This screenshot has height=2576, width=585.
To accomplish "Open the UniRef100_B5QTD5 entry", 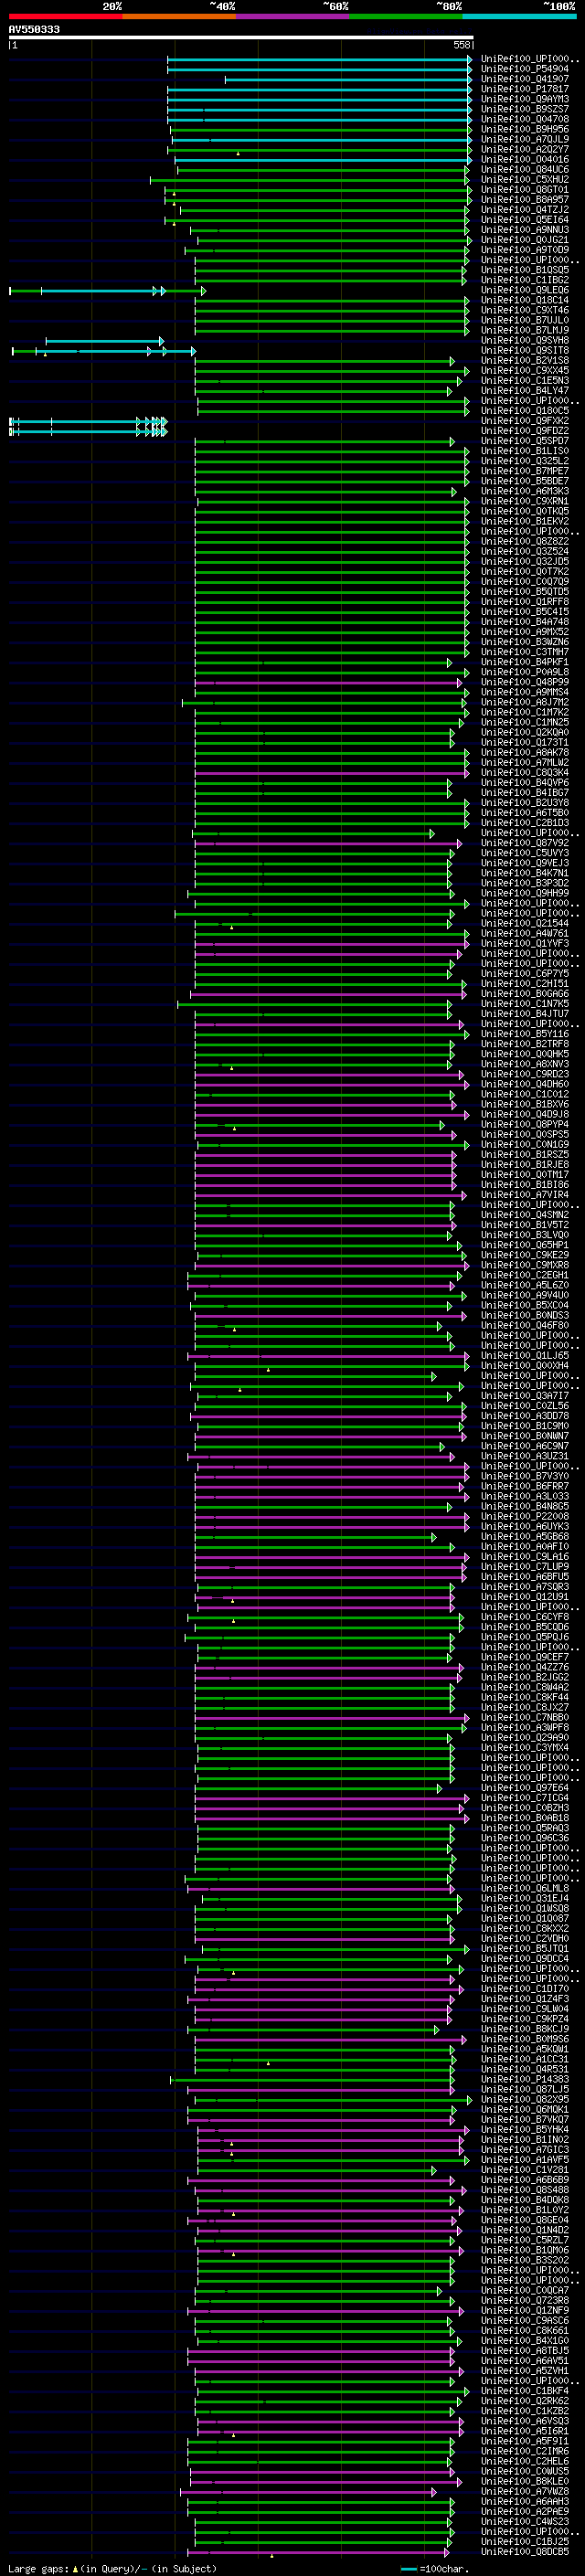I will pyautogui.click(x=524, y=592).
